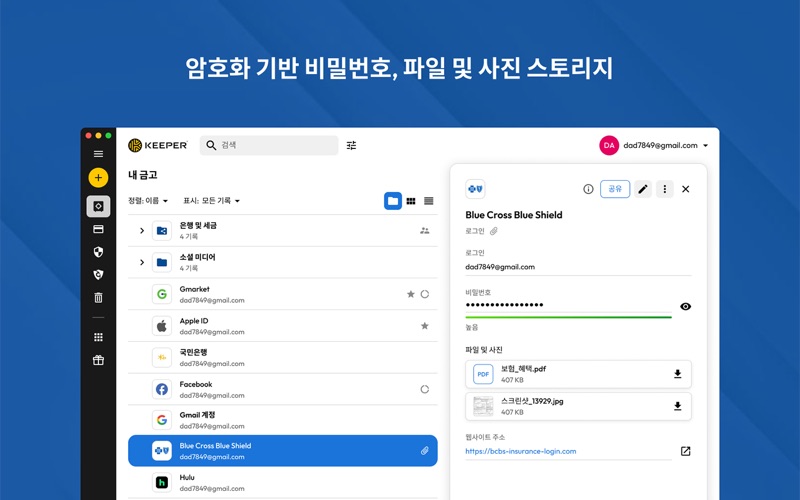Image resolution: width=800 pixels, height=500 pixels.
Task: Open the trash bin in sidebar
Action: (x=98, y=297)
